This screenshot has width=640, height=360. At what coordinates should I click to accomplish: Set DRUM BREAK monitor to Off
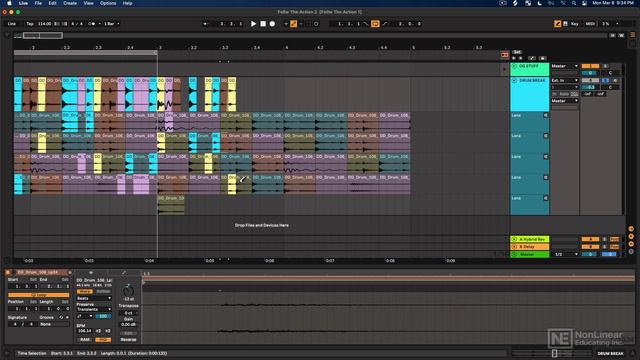pyautogui.click(x=574, y=94)
